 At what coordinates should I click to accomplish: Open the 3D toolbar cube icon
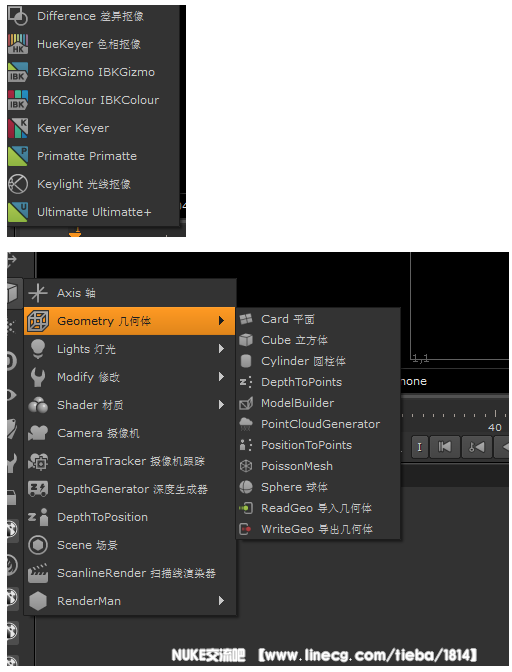13,293
